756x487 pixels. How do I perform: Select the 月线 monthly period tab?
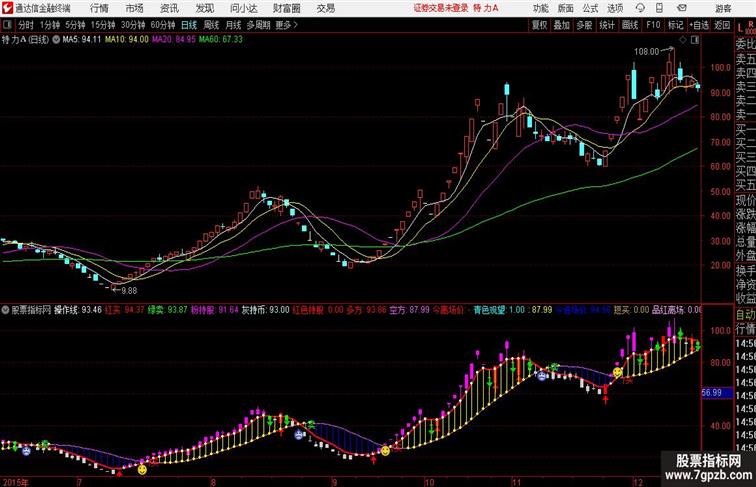(x=233, y=25)
